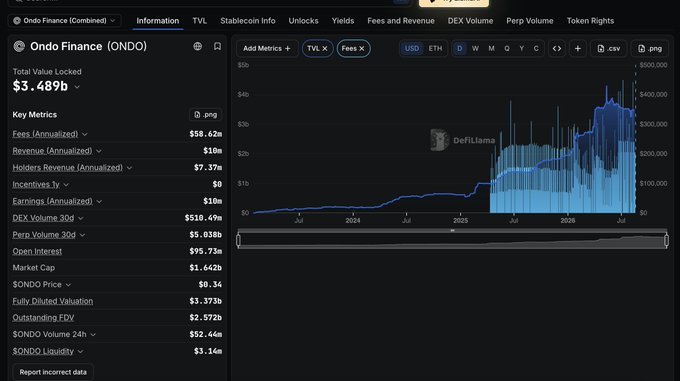680x381 pixels.
Task: Expand $ONDO Liquidity details
Action: pos(81,352)
